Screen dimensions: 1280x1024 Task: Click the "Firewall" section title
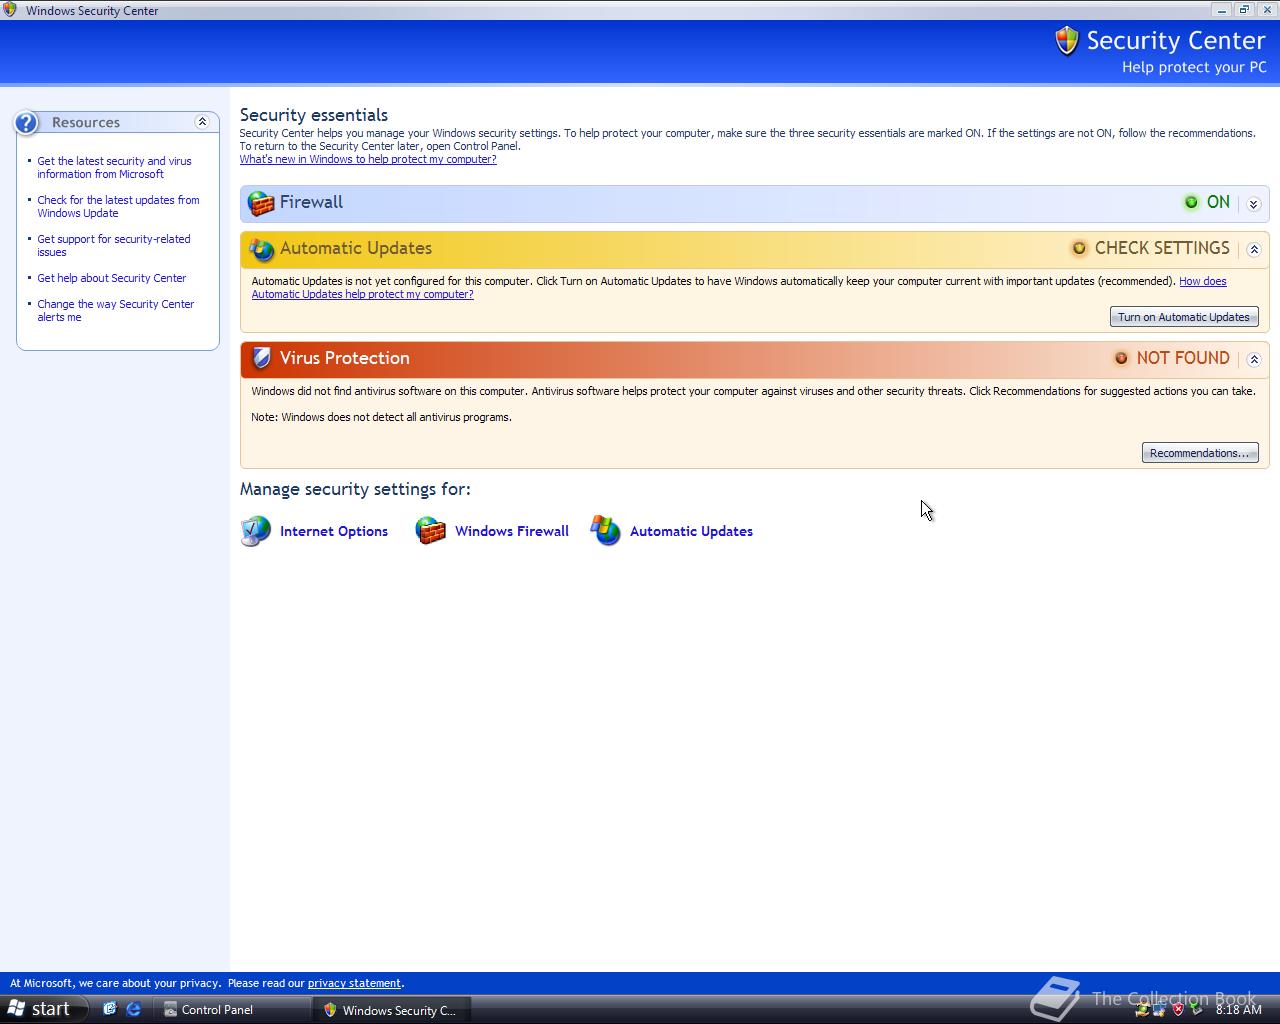[311, 202]
